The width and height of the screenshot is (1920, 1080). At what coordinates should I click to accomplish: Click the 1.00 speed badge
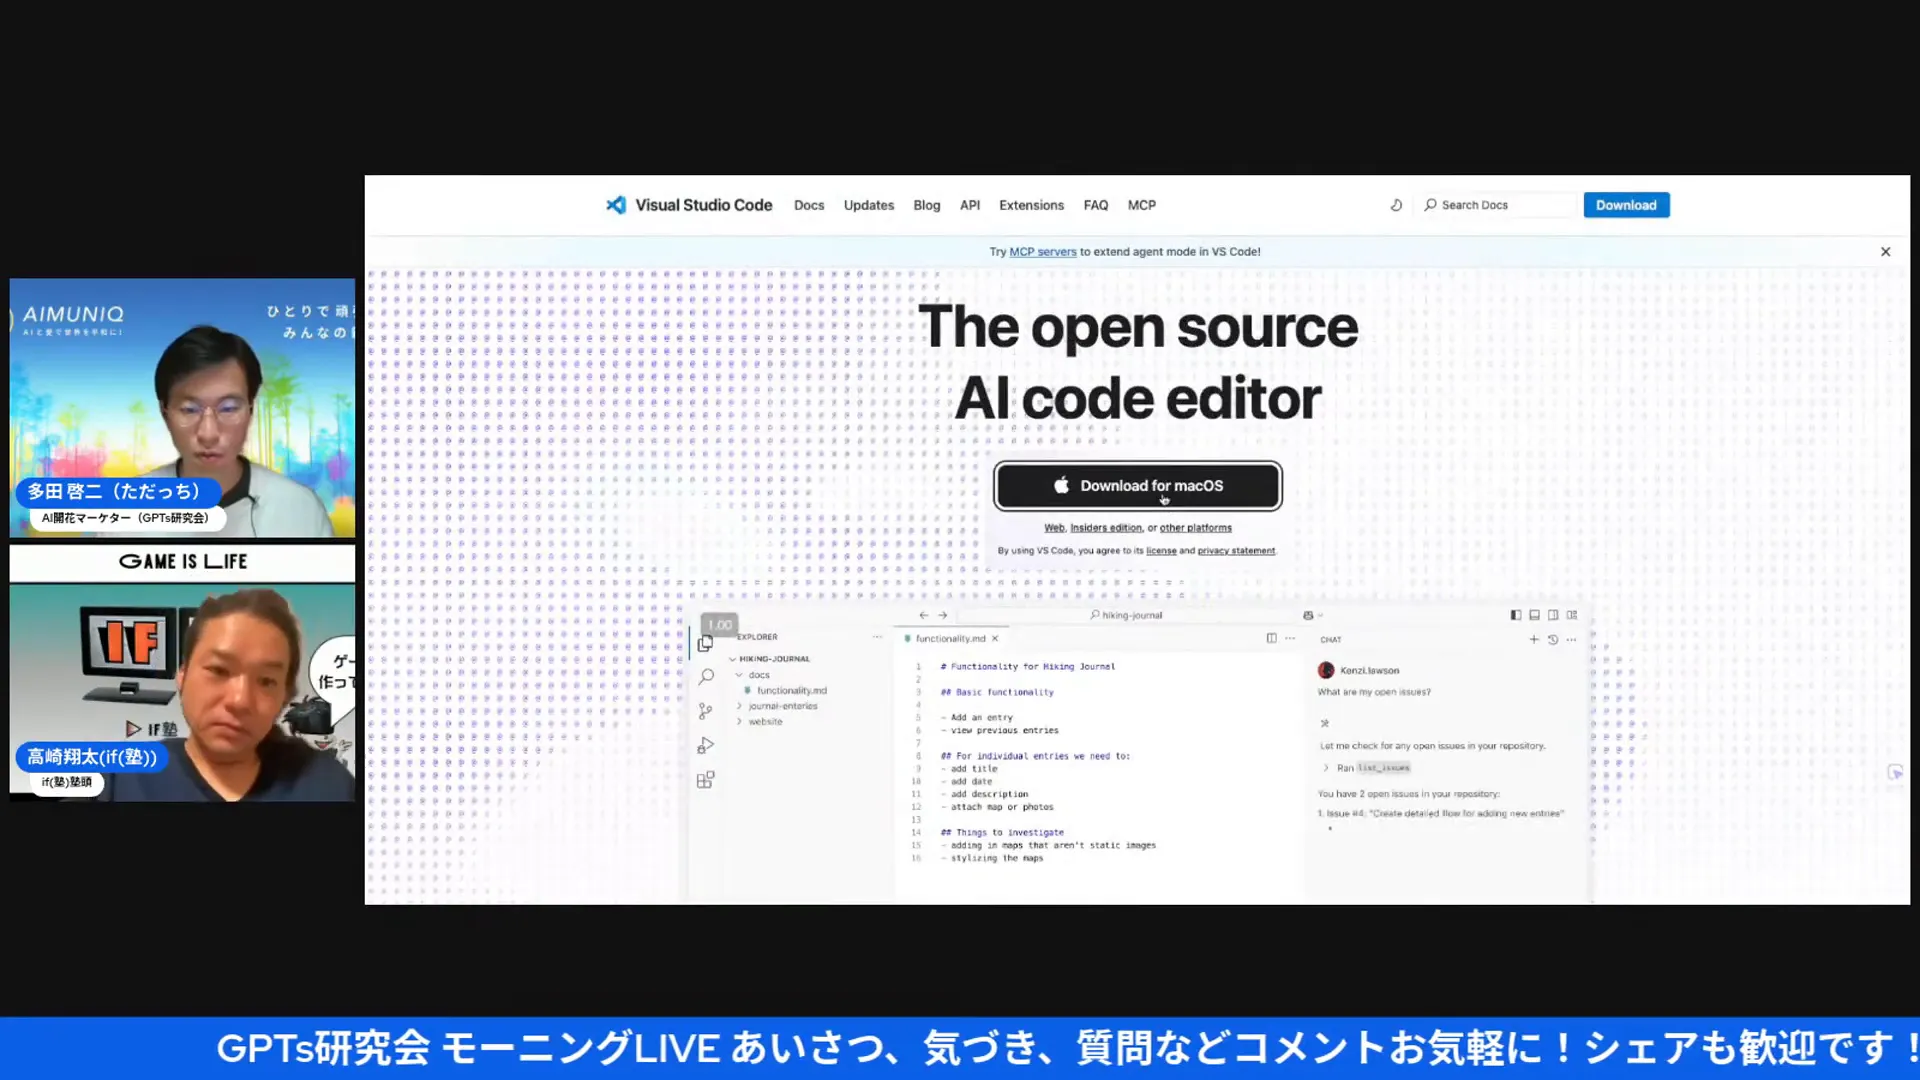[719, 625]
